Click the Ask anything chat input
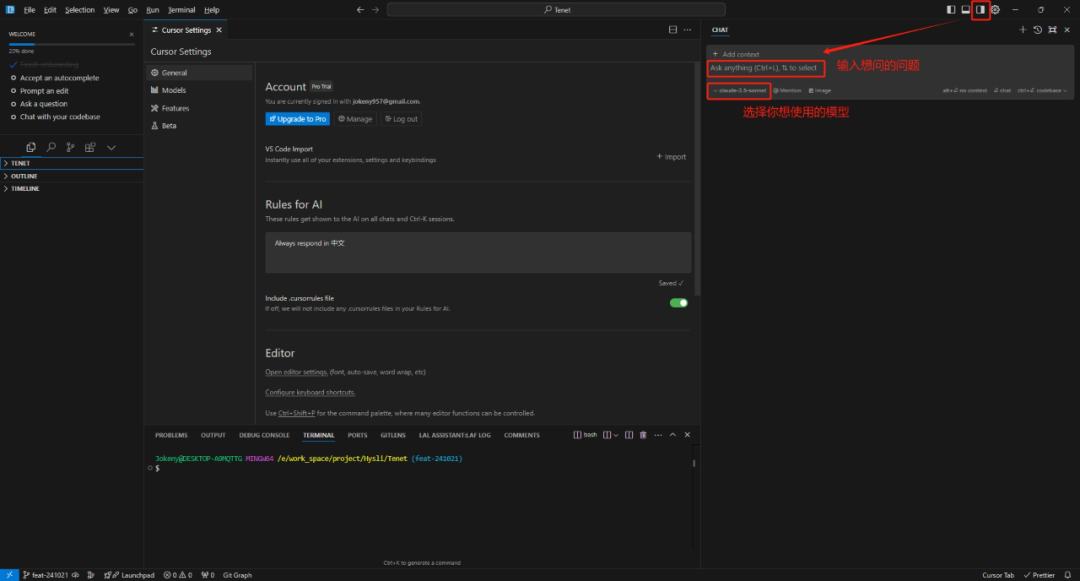 [x=765, y=68]
